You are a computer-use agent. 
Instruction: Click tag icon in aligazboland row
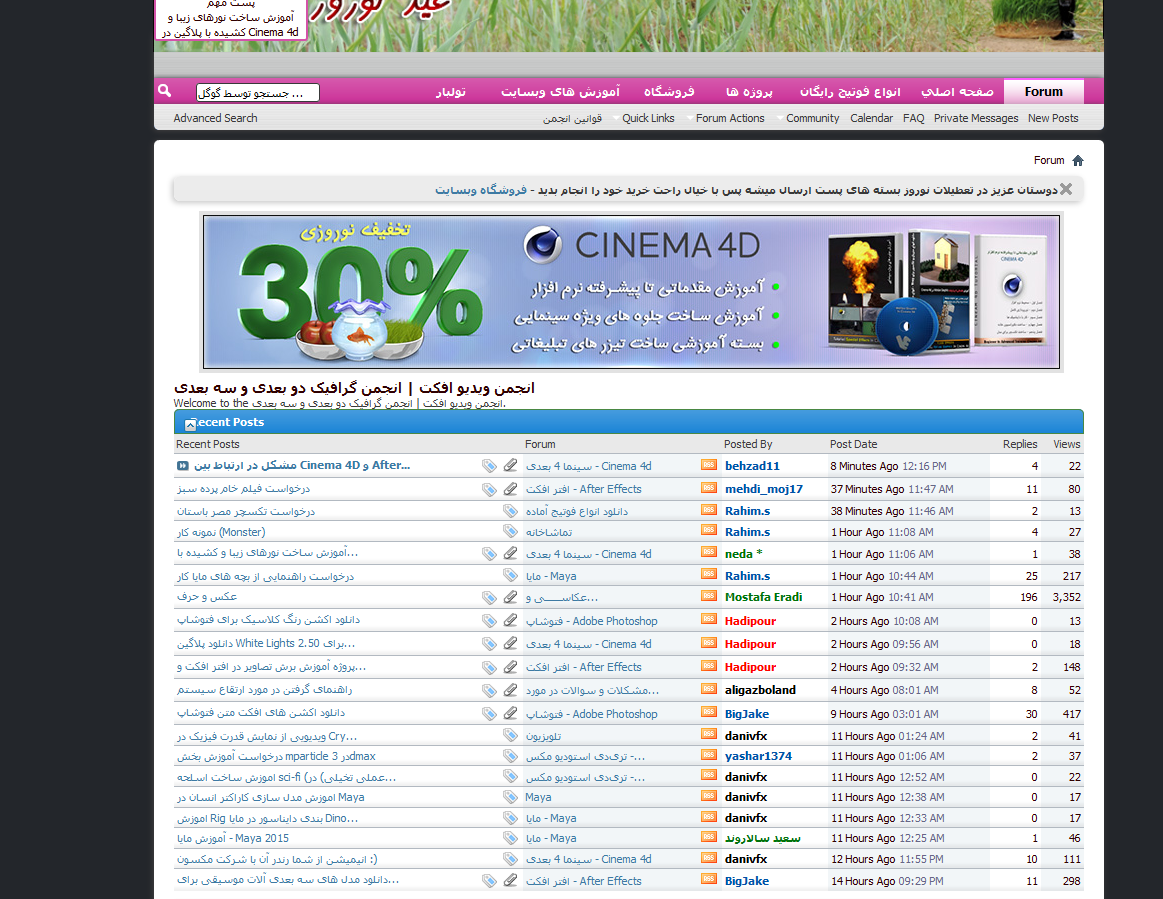489,691
